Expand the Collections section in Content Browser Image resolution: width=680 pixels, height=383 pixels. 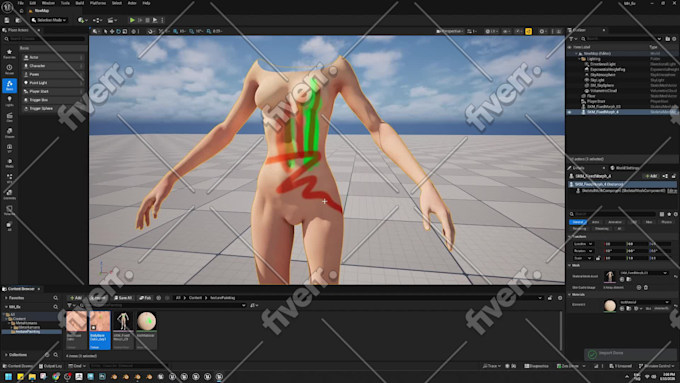tap(6, 355)
